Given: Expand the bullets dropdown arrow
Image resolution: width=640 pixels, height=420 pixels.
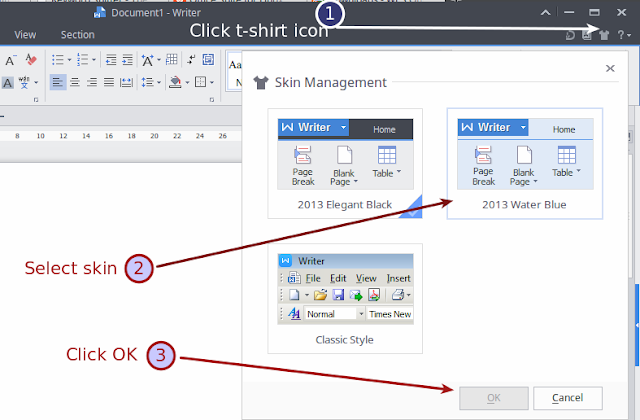Looking at the screenshot, I should click(69, 60).
